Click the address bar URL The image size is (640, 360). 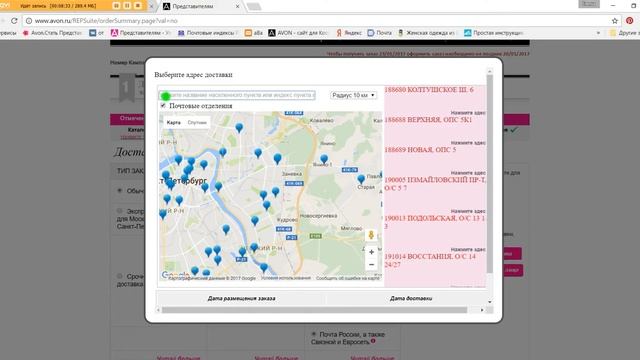[x=106, y=20]
